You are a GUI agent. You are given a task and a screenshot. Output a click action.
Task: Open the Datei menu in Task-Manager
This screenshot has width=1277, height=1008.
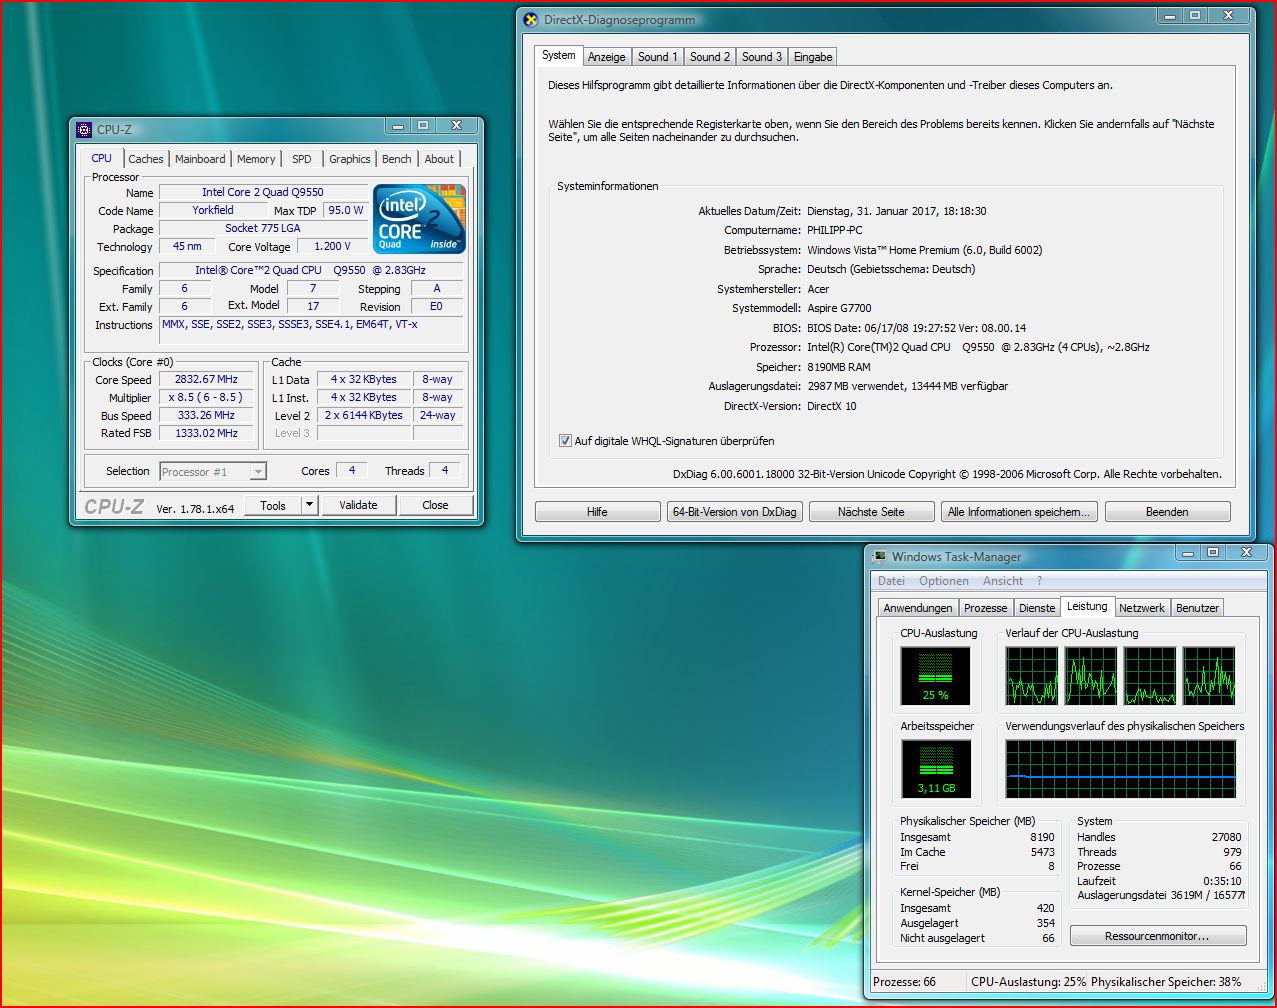coord(891,581)
